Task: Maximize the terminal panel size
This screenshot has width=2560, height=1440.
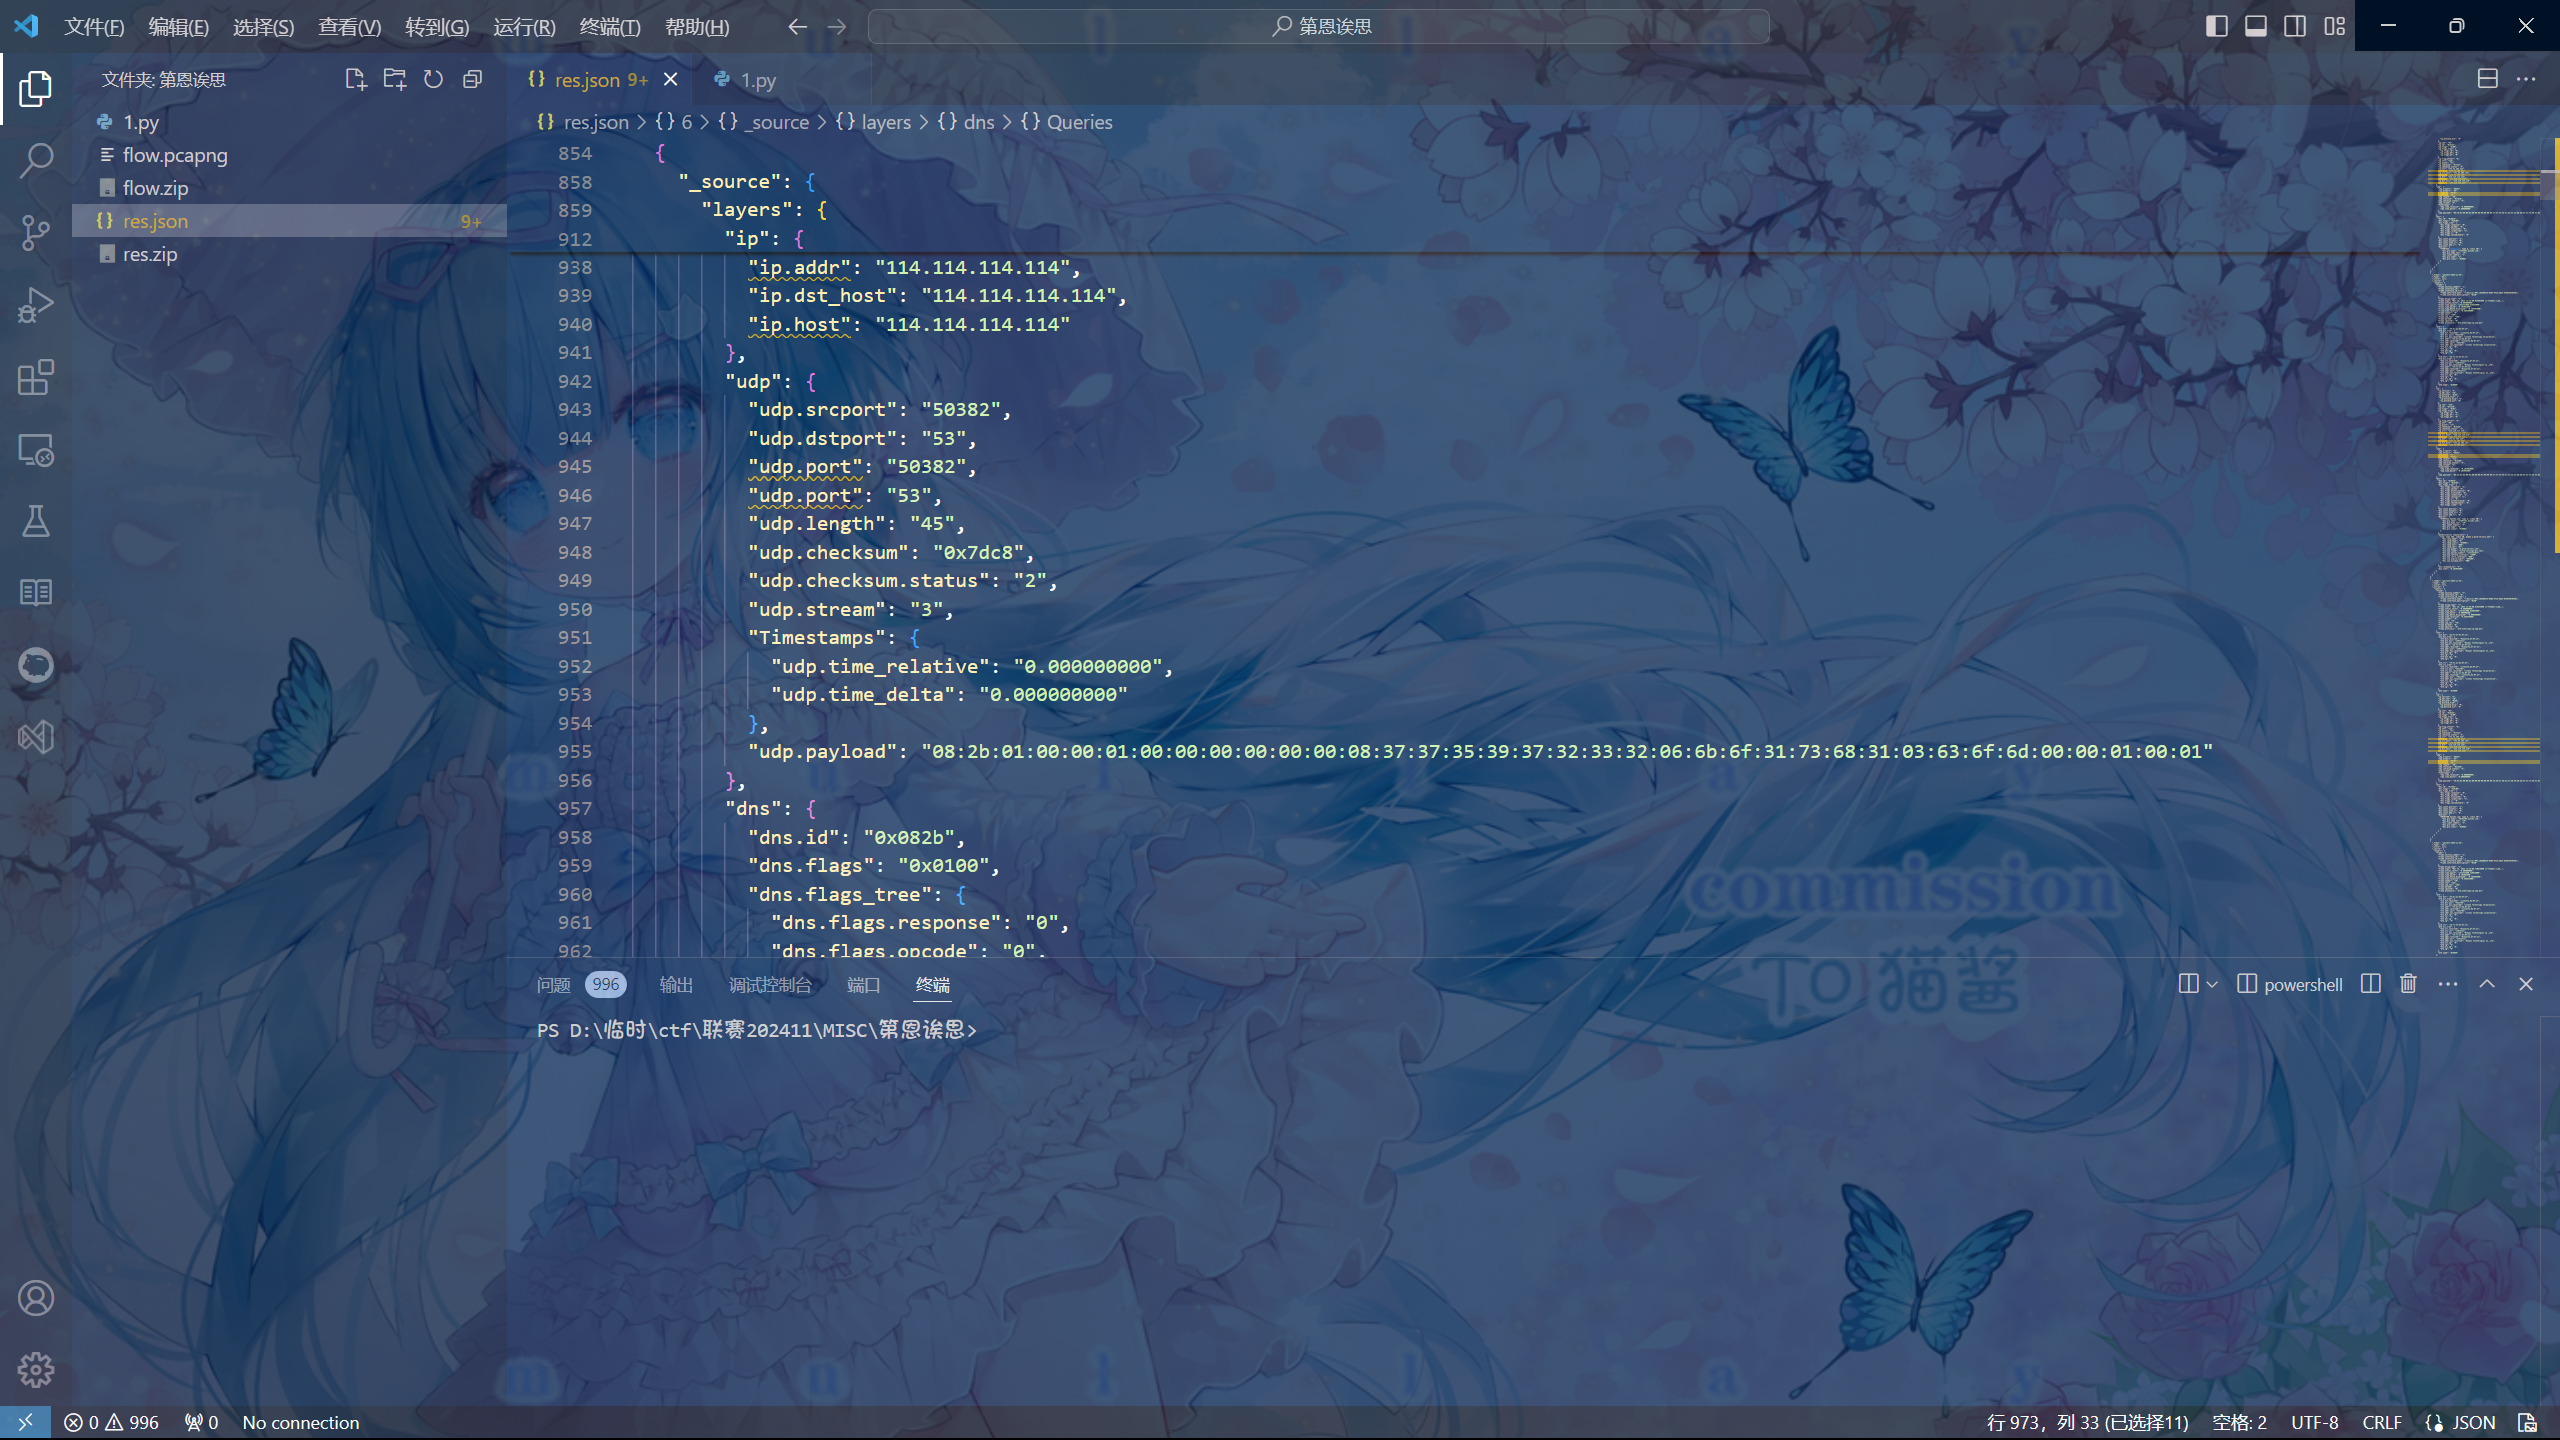Action: tap(2487, 984)
